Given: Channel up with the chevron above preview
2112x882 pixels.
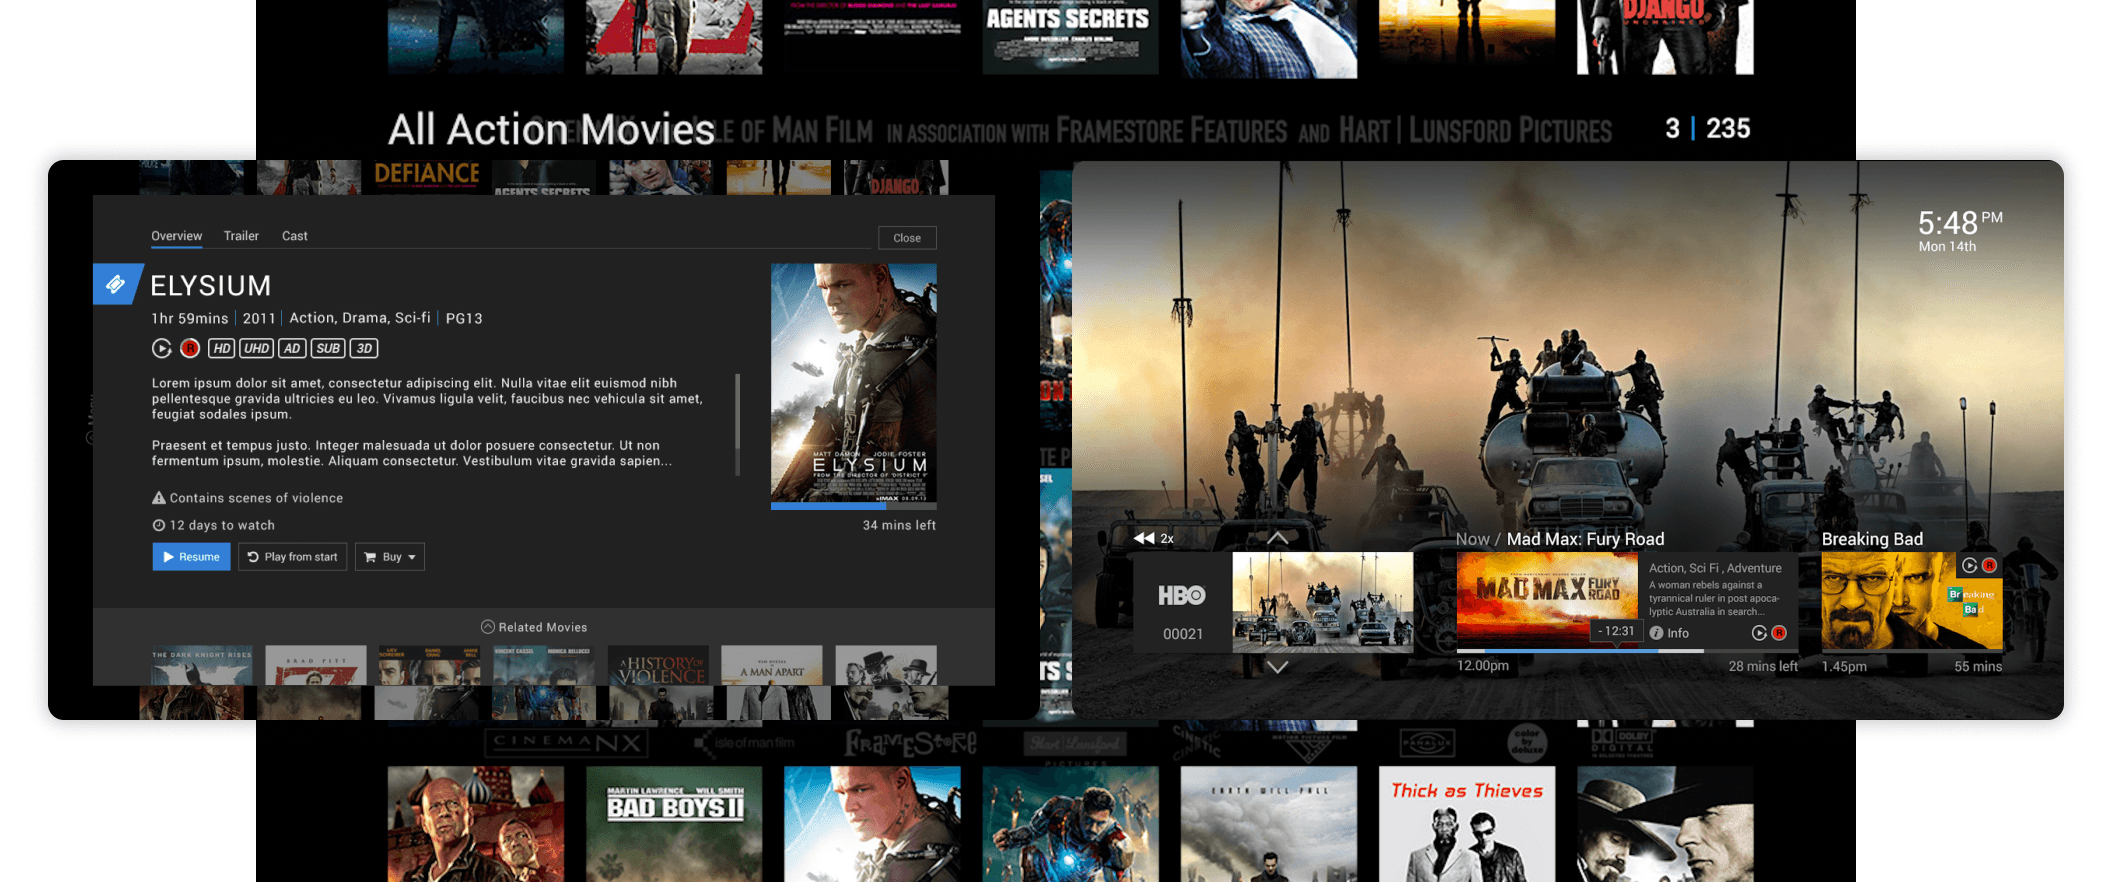Looking at the screenshot, I should tap(1277, 538).
